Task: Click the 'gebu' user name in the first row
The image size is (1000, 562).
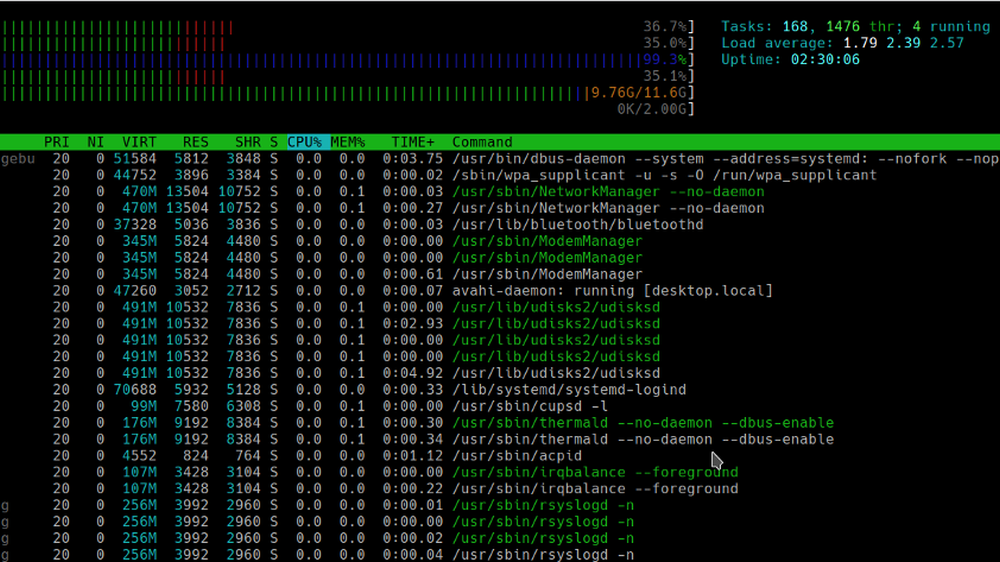Action: (x=18, y=159)
